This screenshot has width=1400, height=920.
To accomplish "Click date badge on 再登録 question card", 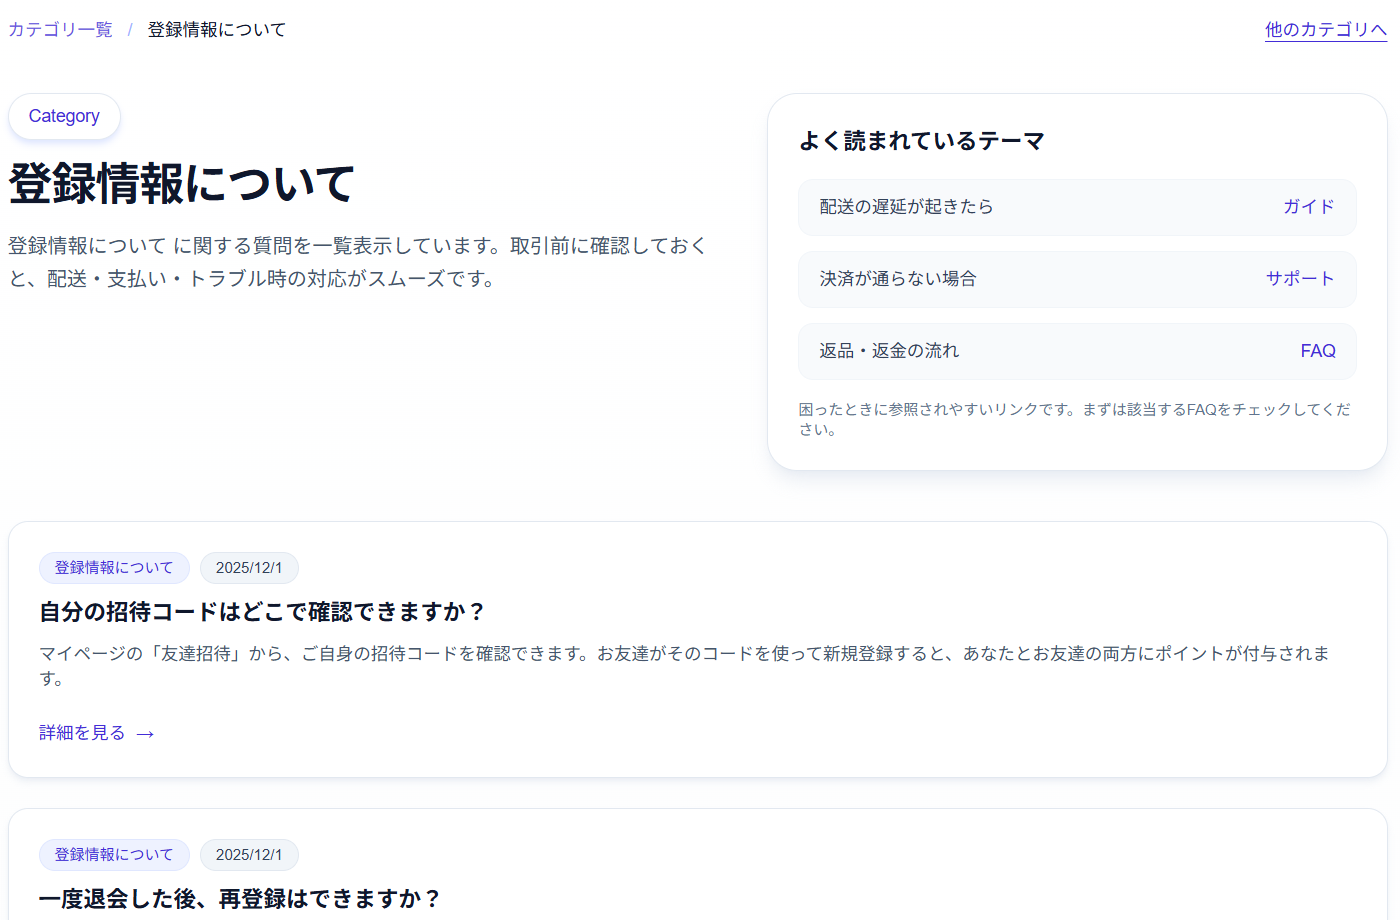I will pyautogui.click(x=249, y=855).
